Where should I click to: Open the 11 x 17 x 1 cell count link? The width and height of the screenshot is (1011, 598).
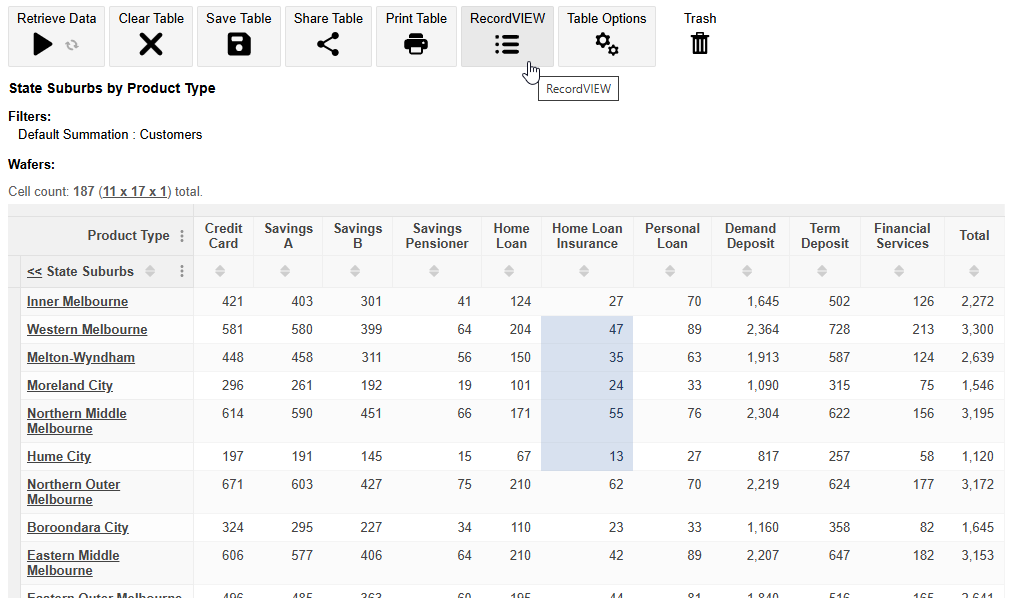pos(135,191)
